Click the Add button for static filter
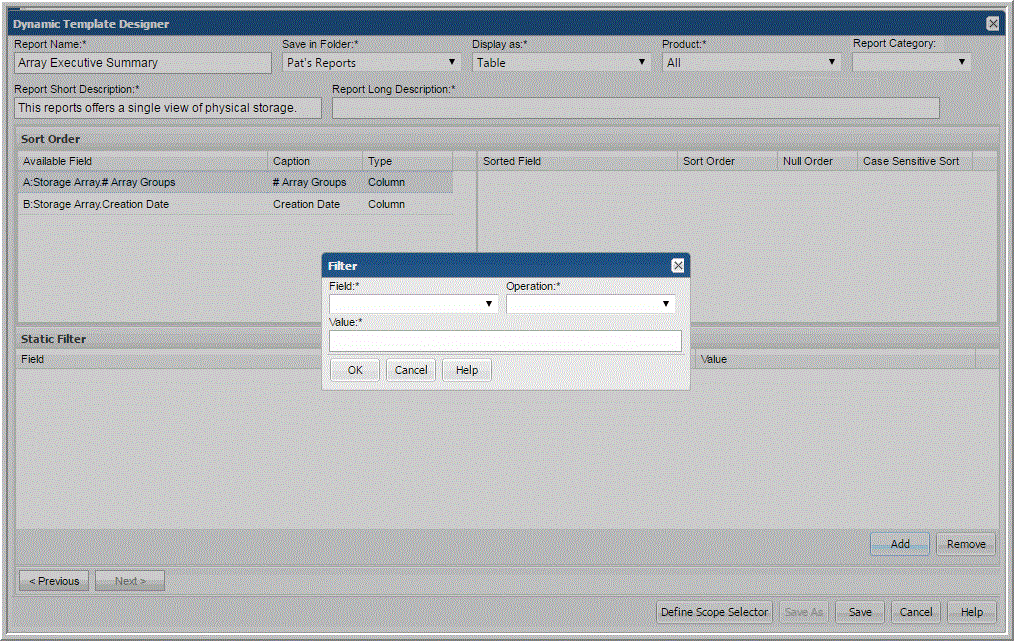Image resolution: width=1014 pixels, height=641 pixels. coord(900,544)
